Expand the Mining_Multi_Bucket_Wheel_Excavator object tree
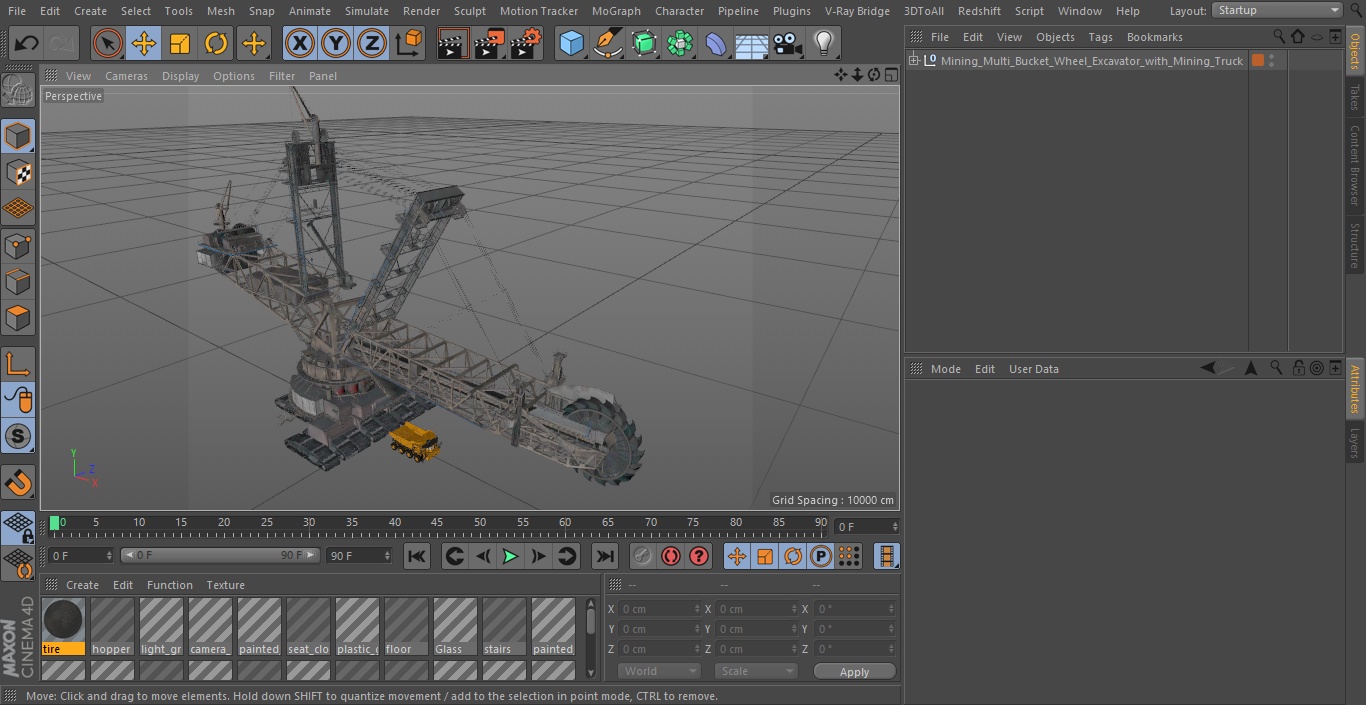 pyautogui.click(x=913, y=61)
